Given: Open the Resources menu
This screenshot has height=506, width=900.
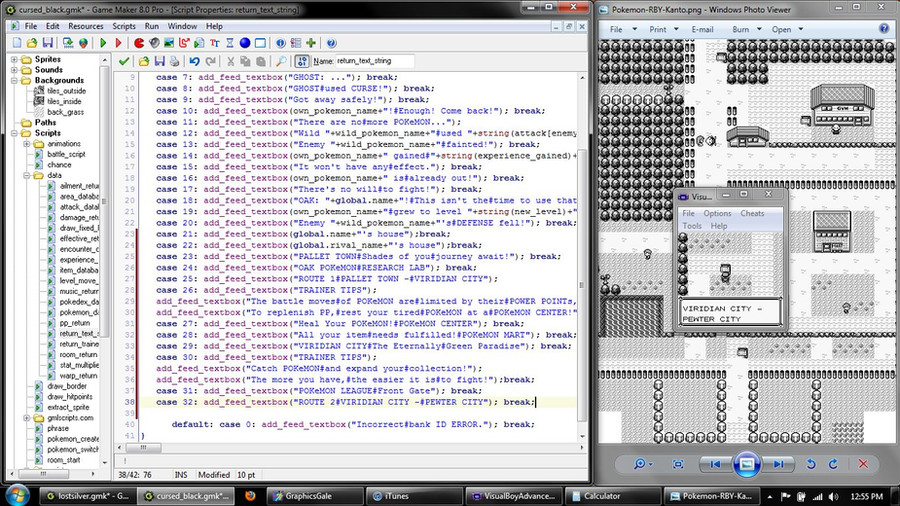Looking at the screenshot, I should (86, 26).
